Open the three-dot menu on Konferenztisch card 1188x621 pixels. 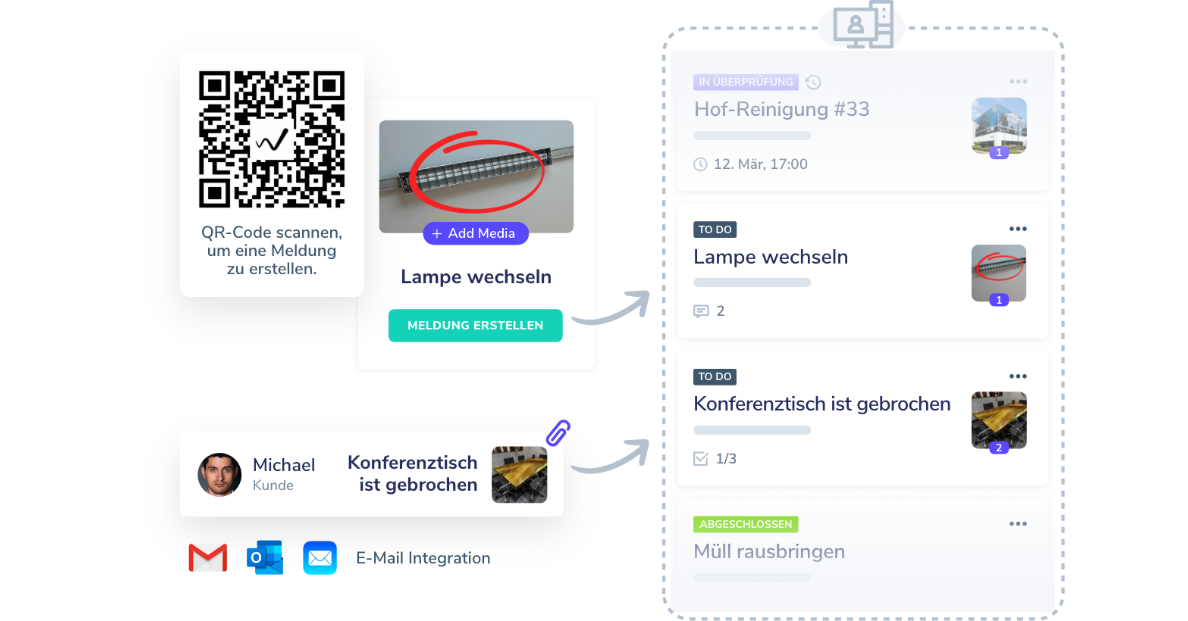tap(1018, 376)
